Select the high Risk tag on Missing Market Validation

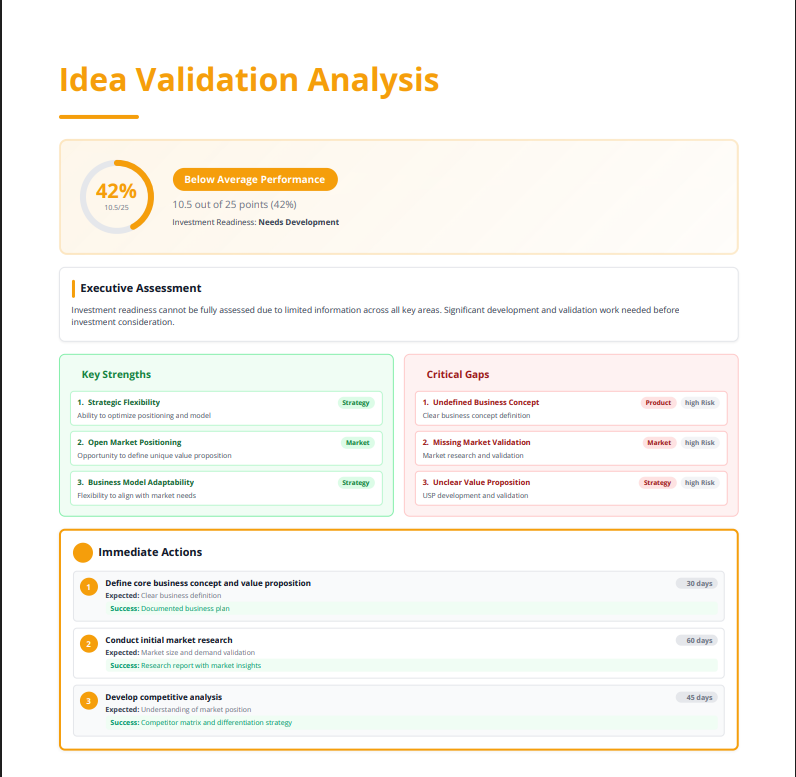(700, 442)
